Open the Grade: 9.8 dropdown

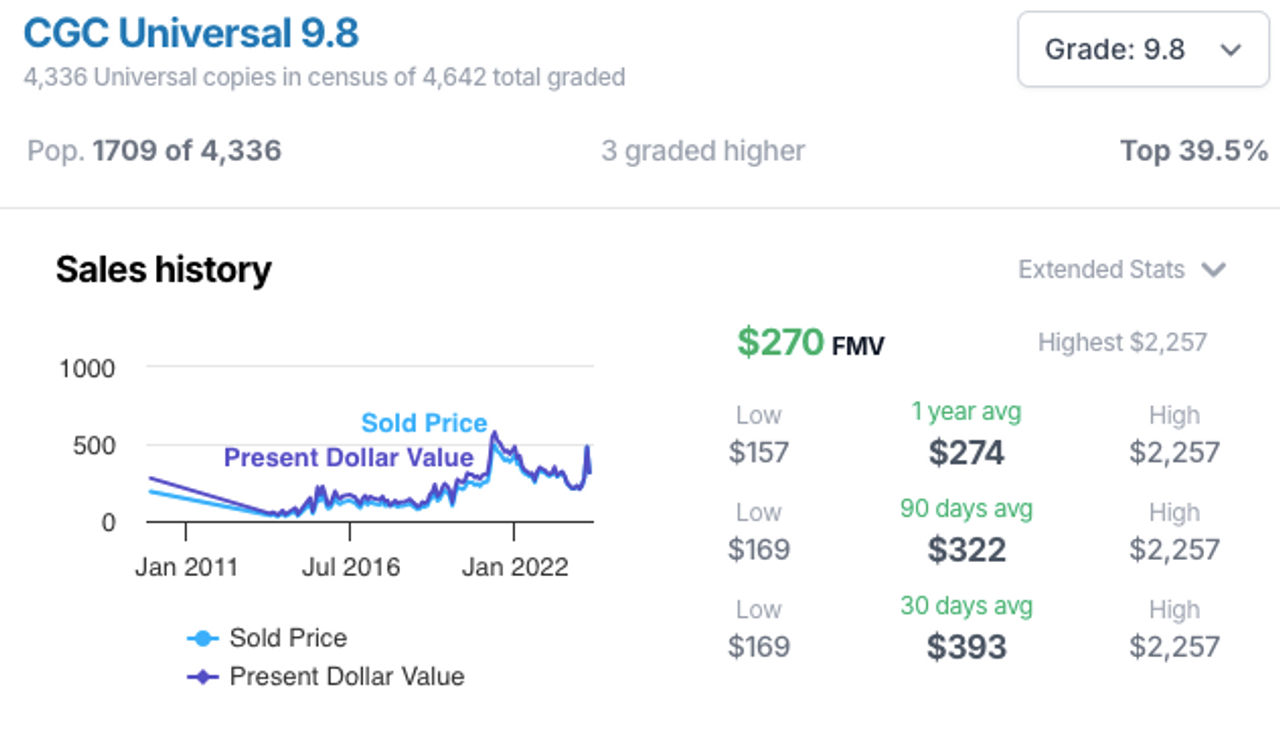(x=1143, y=49)
